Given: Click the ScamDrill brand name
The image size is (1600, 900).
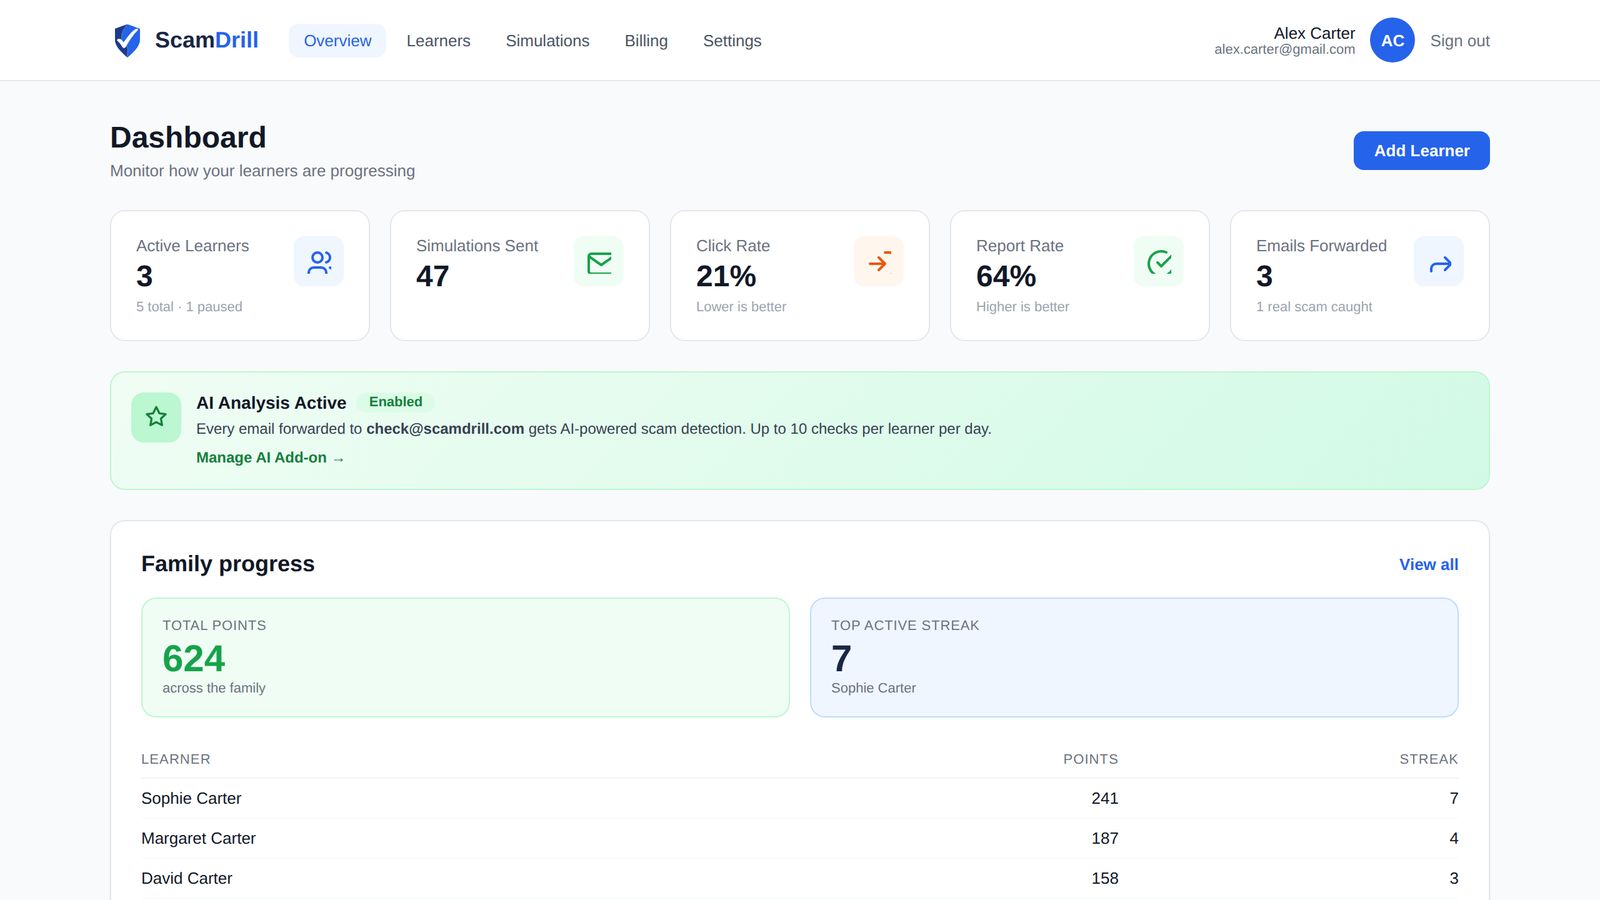Looking at the screenshot, I should coord(206,40).
